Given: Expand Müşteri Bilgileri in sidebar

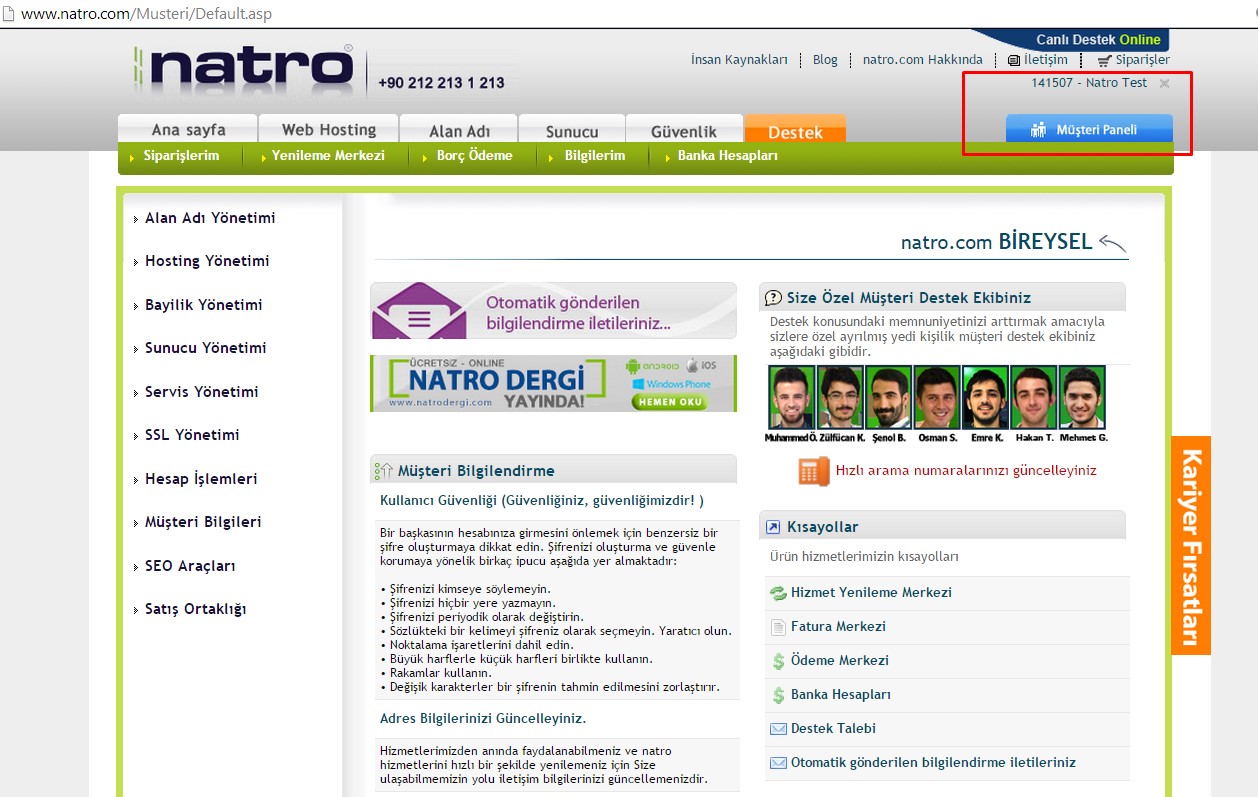Looking at the screenshot, I should coord(203,522).
